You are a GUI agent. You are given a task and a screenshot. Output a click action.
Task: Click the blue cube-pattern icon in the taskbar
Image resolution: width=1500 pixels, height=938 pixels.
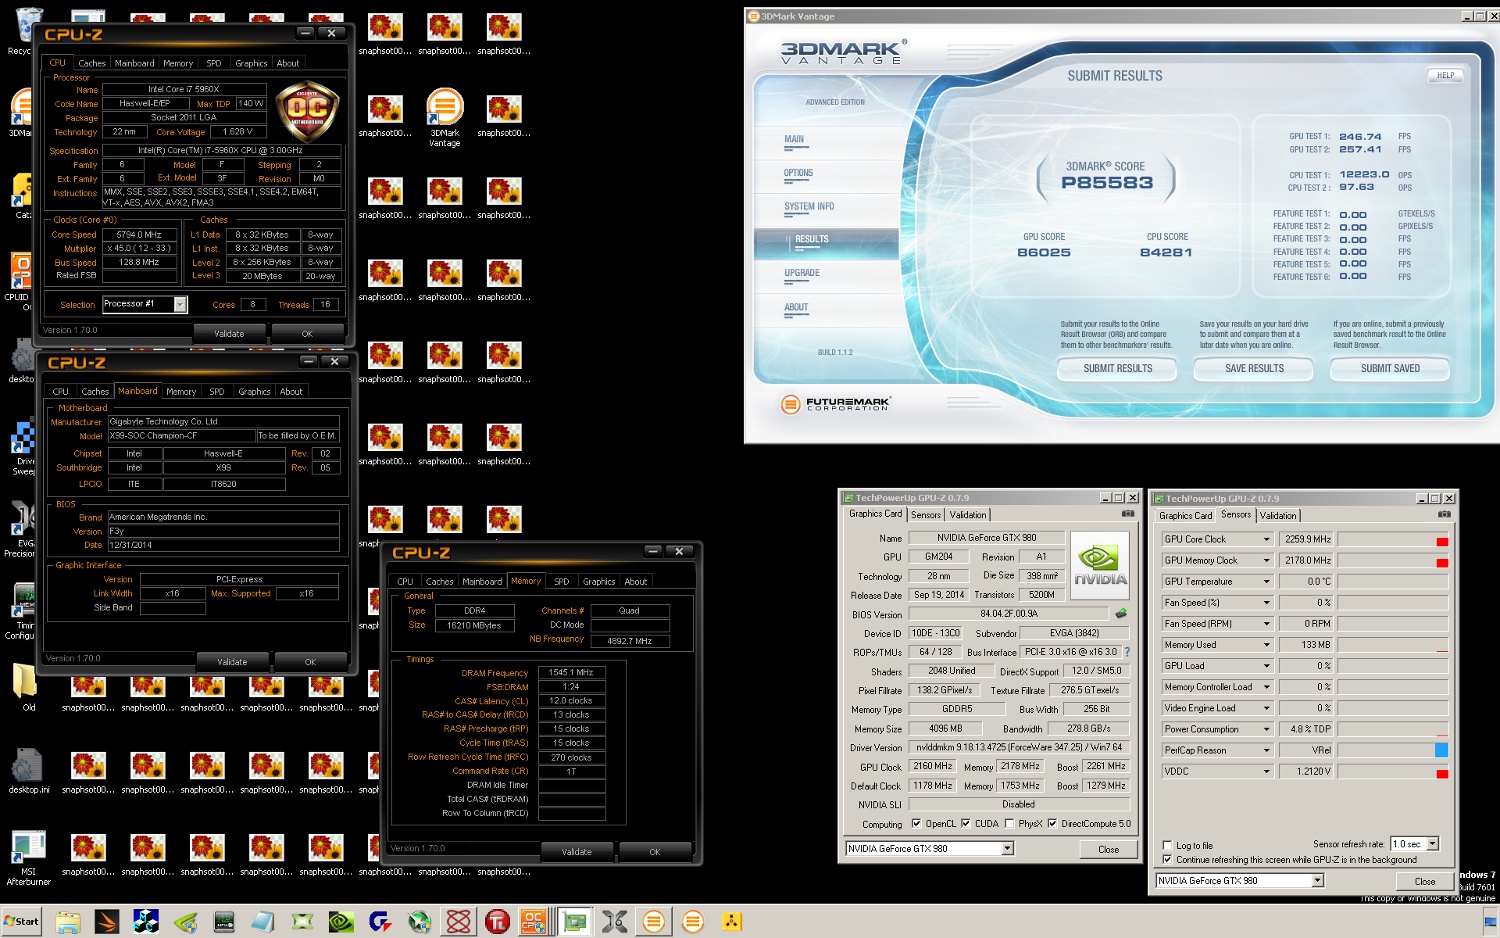pyautogui.click(x=146, y=922)
